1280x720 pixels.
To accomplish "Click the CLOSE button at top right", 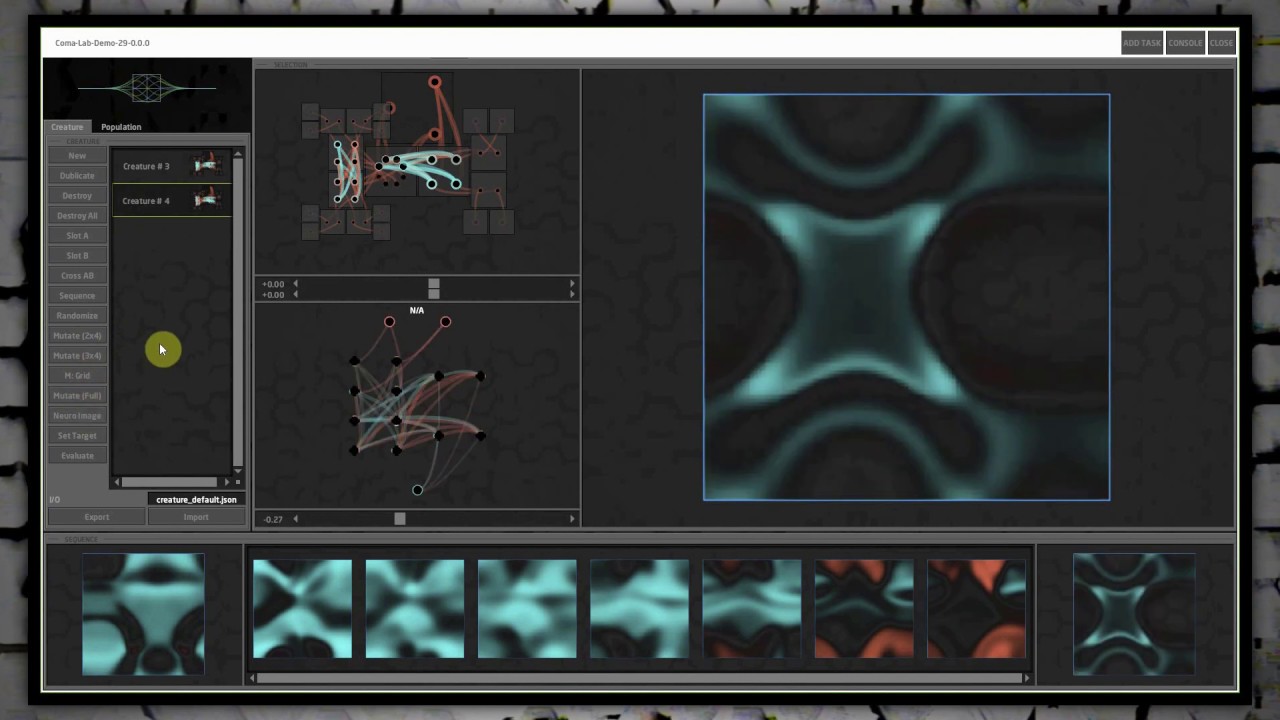I will coord(1221,43).
